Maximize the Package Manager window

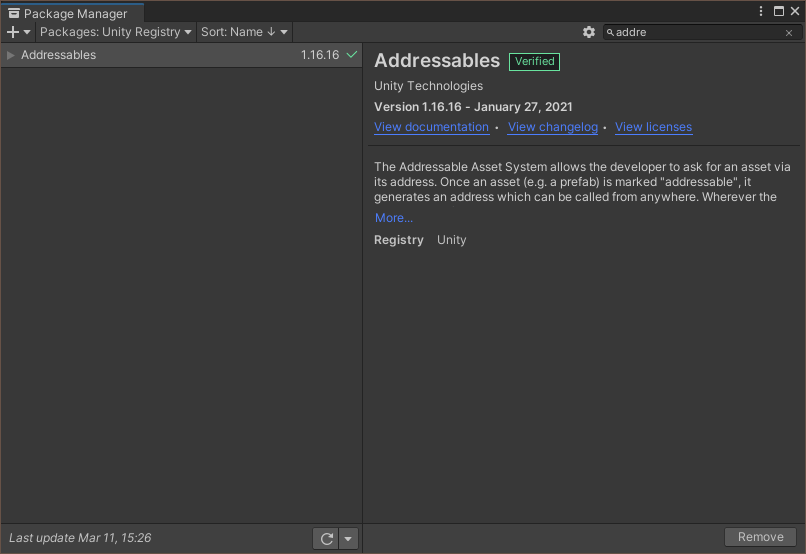tap(779, 11)
